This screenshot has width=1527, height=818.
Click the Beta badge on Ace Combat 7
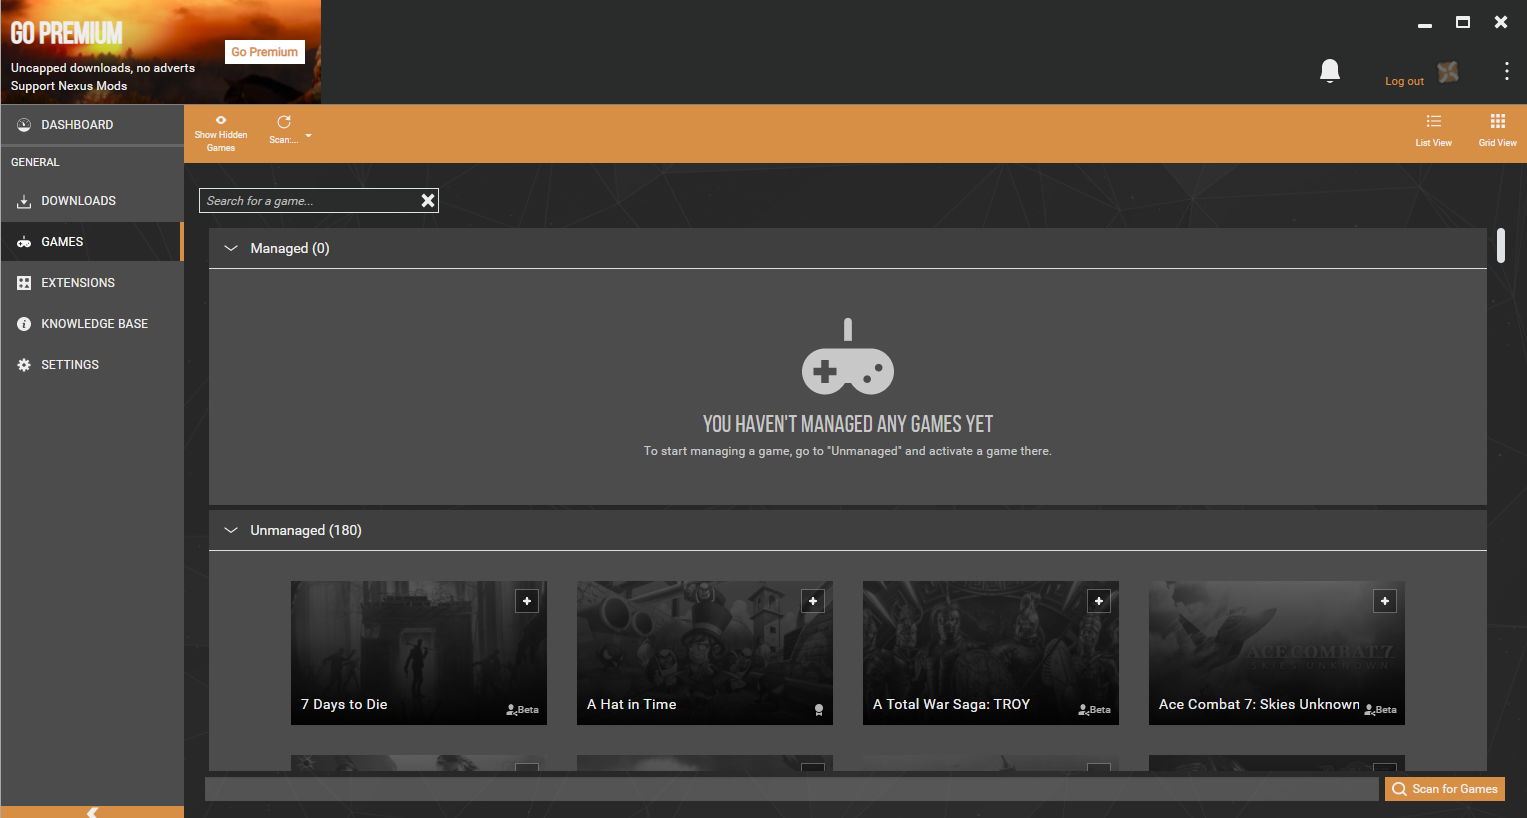[1380, 710]
